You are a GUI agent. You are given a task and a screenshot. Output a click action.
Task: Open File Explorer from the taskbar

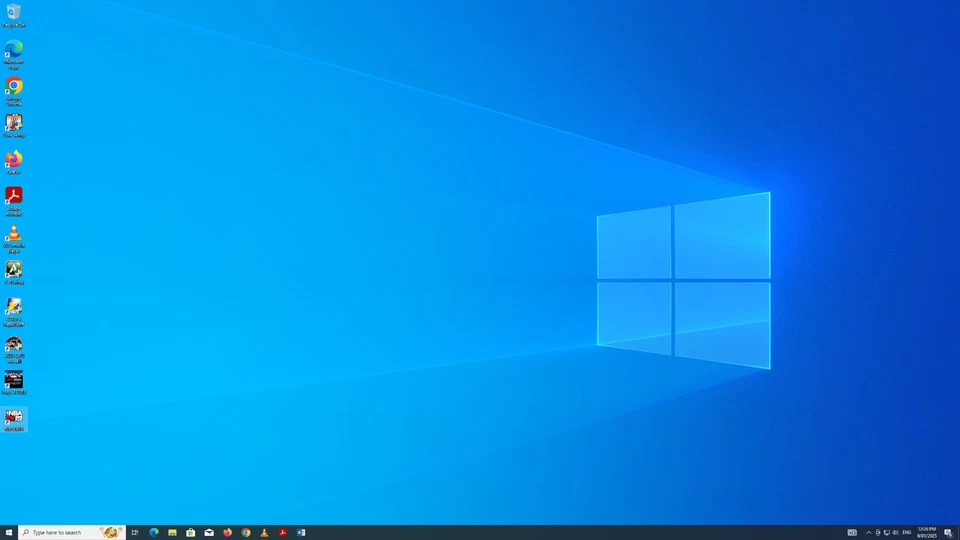[x=172, y=533]
